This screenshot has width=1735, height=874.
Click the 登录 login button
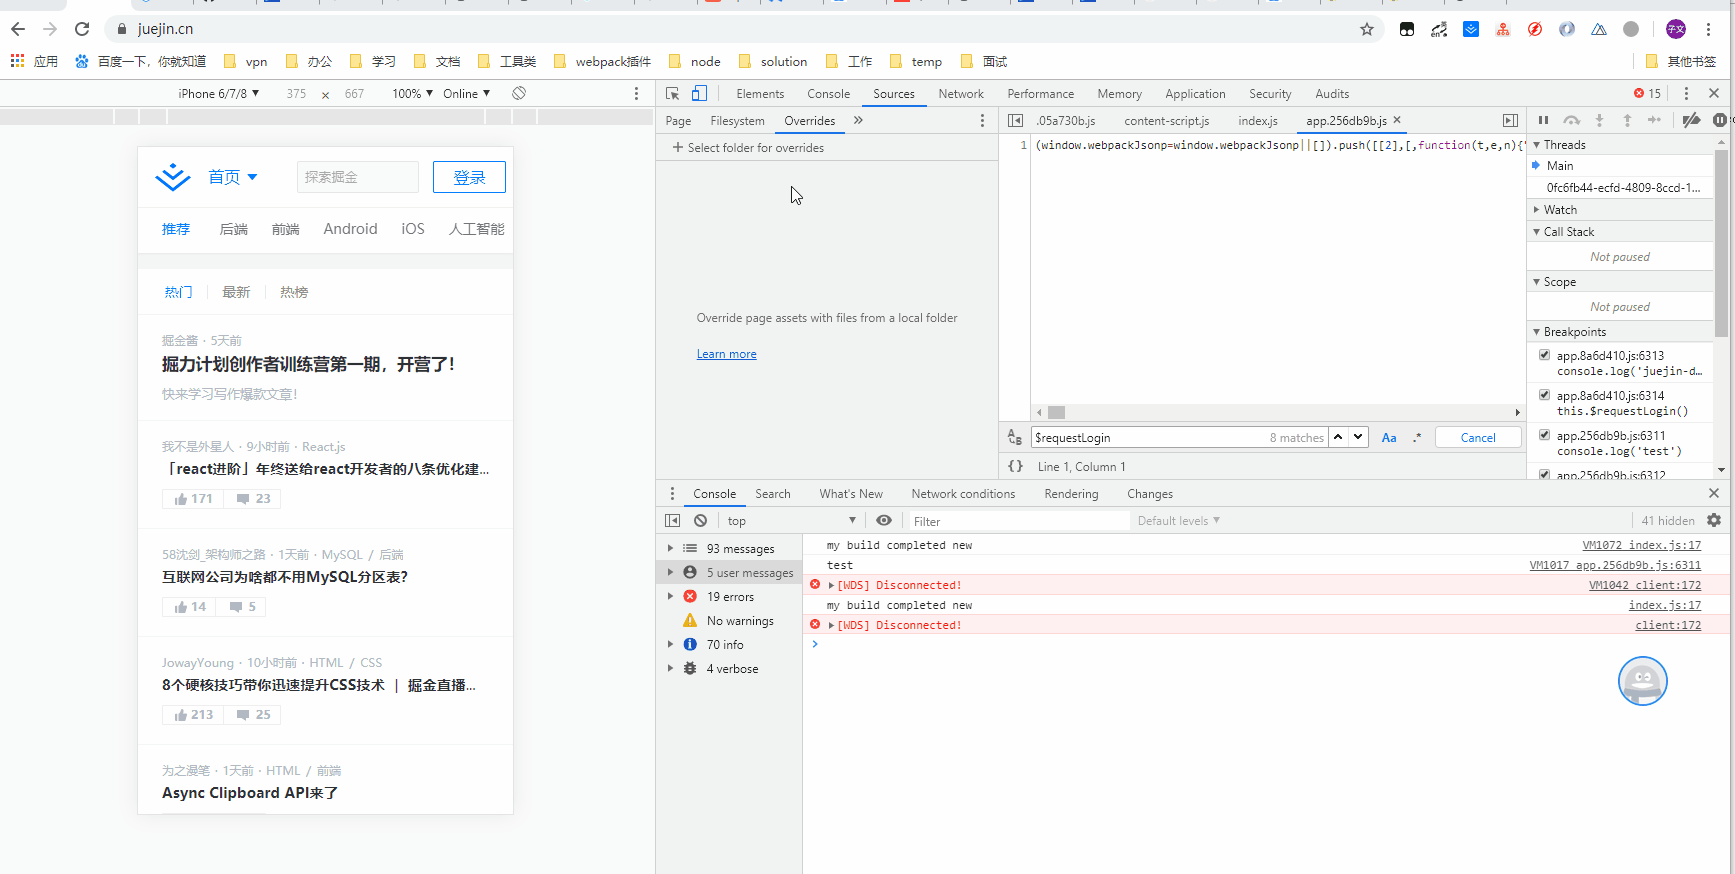469,177
